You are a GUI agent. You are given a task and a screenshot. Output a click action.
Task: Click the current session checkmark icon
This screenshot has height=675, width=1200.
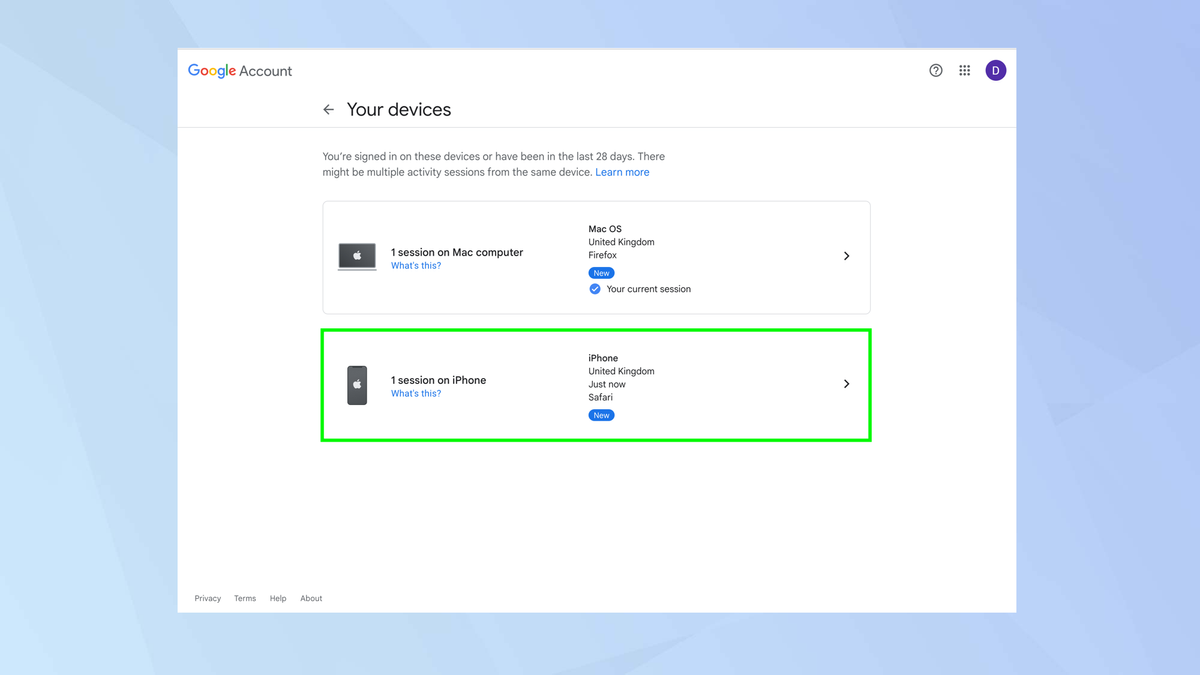coord(594,288)
